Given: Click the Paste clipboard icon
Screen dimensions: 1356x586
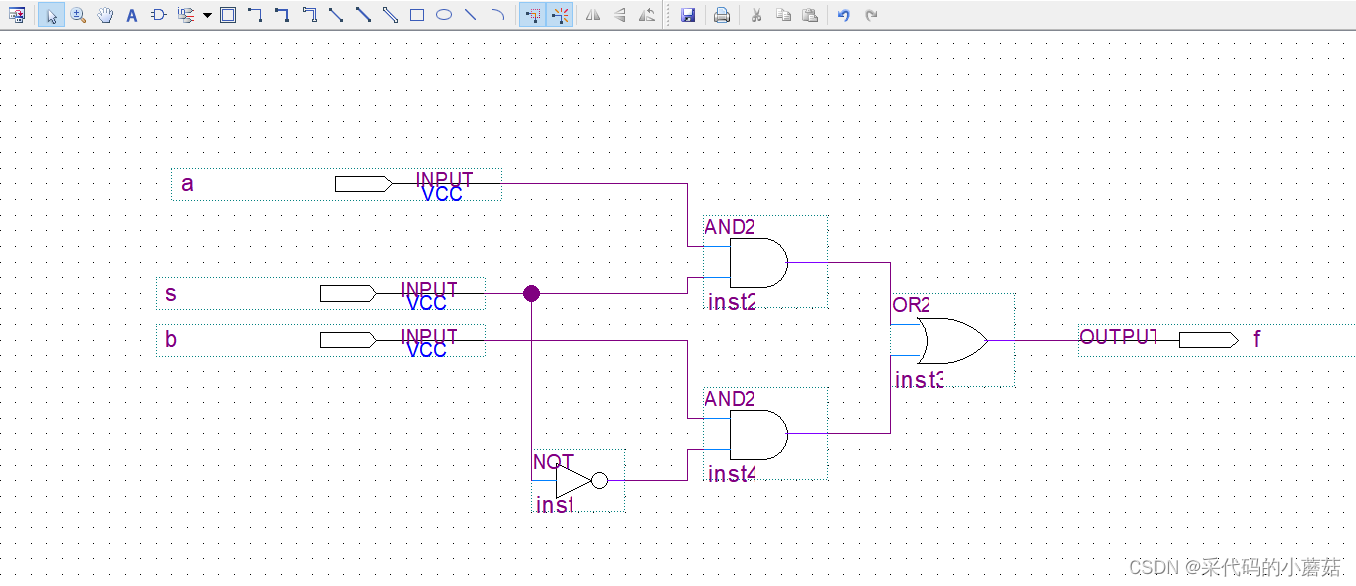Looking at the screenshot, I should 810,15.
